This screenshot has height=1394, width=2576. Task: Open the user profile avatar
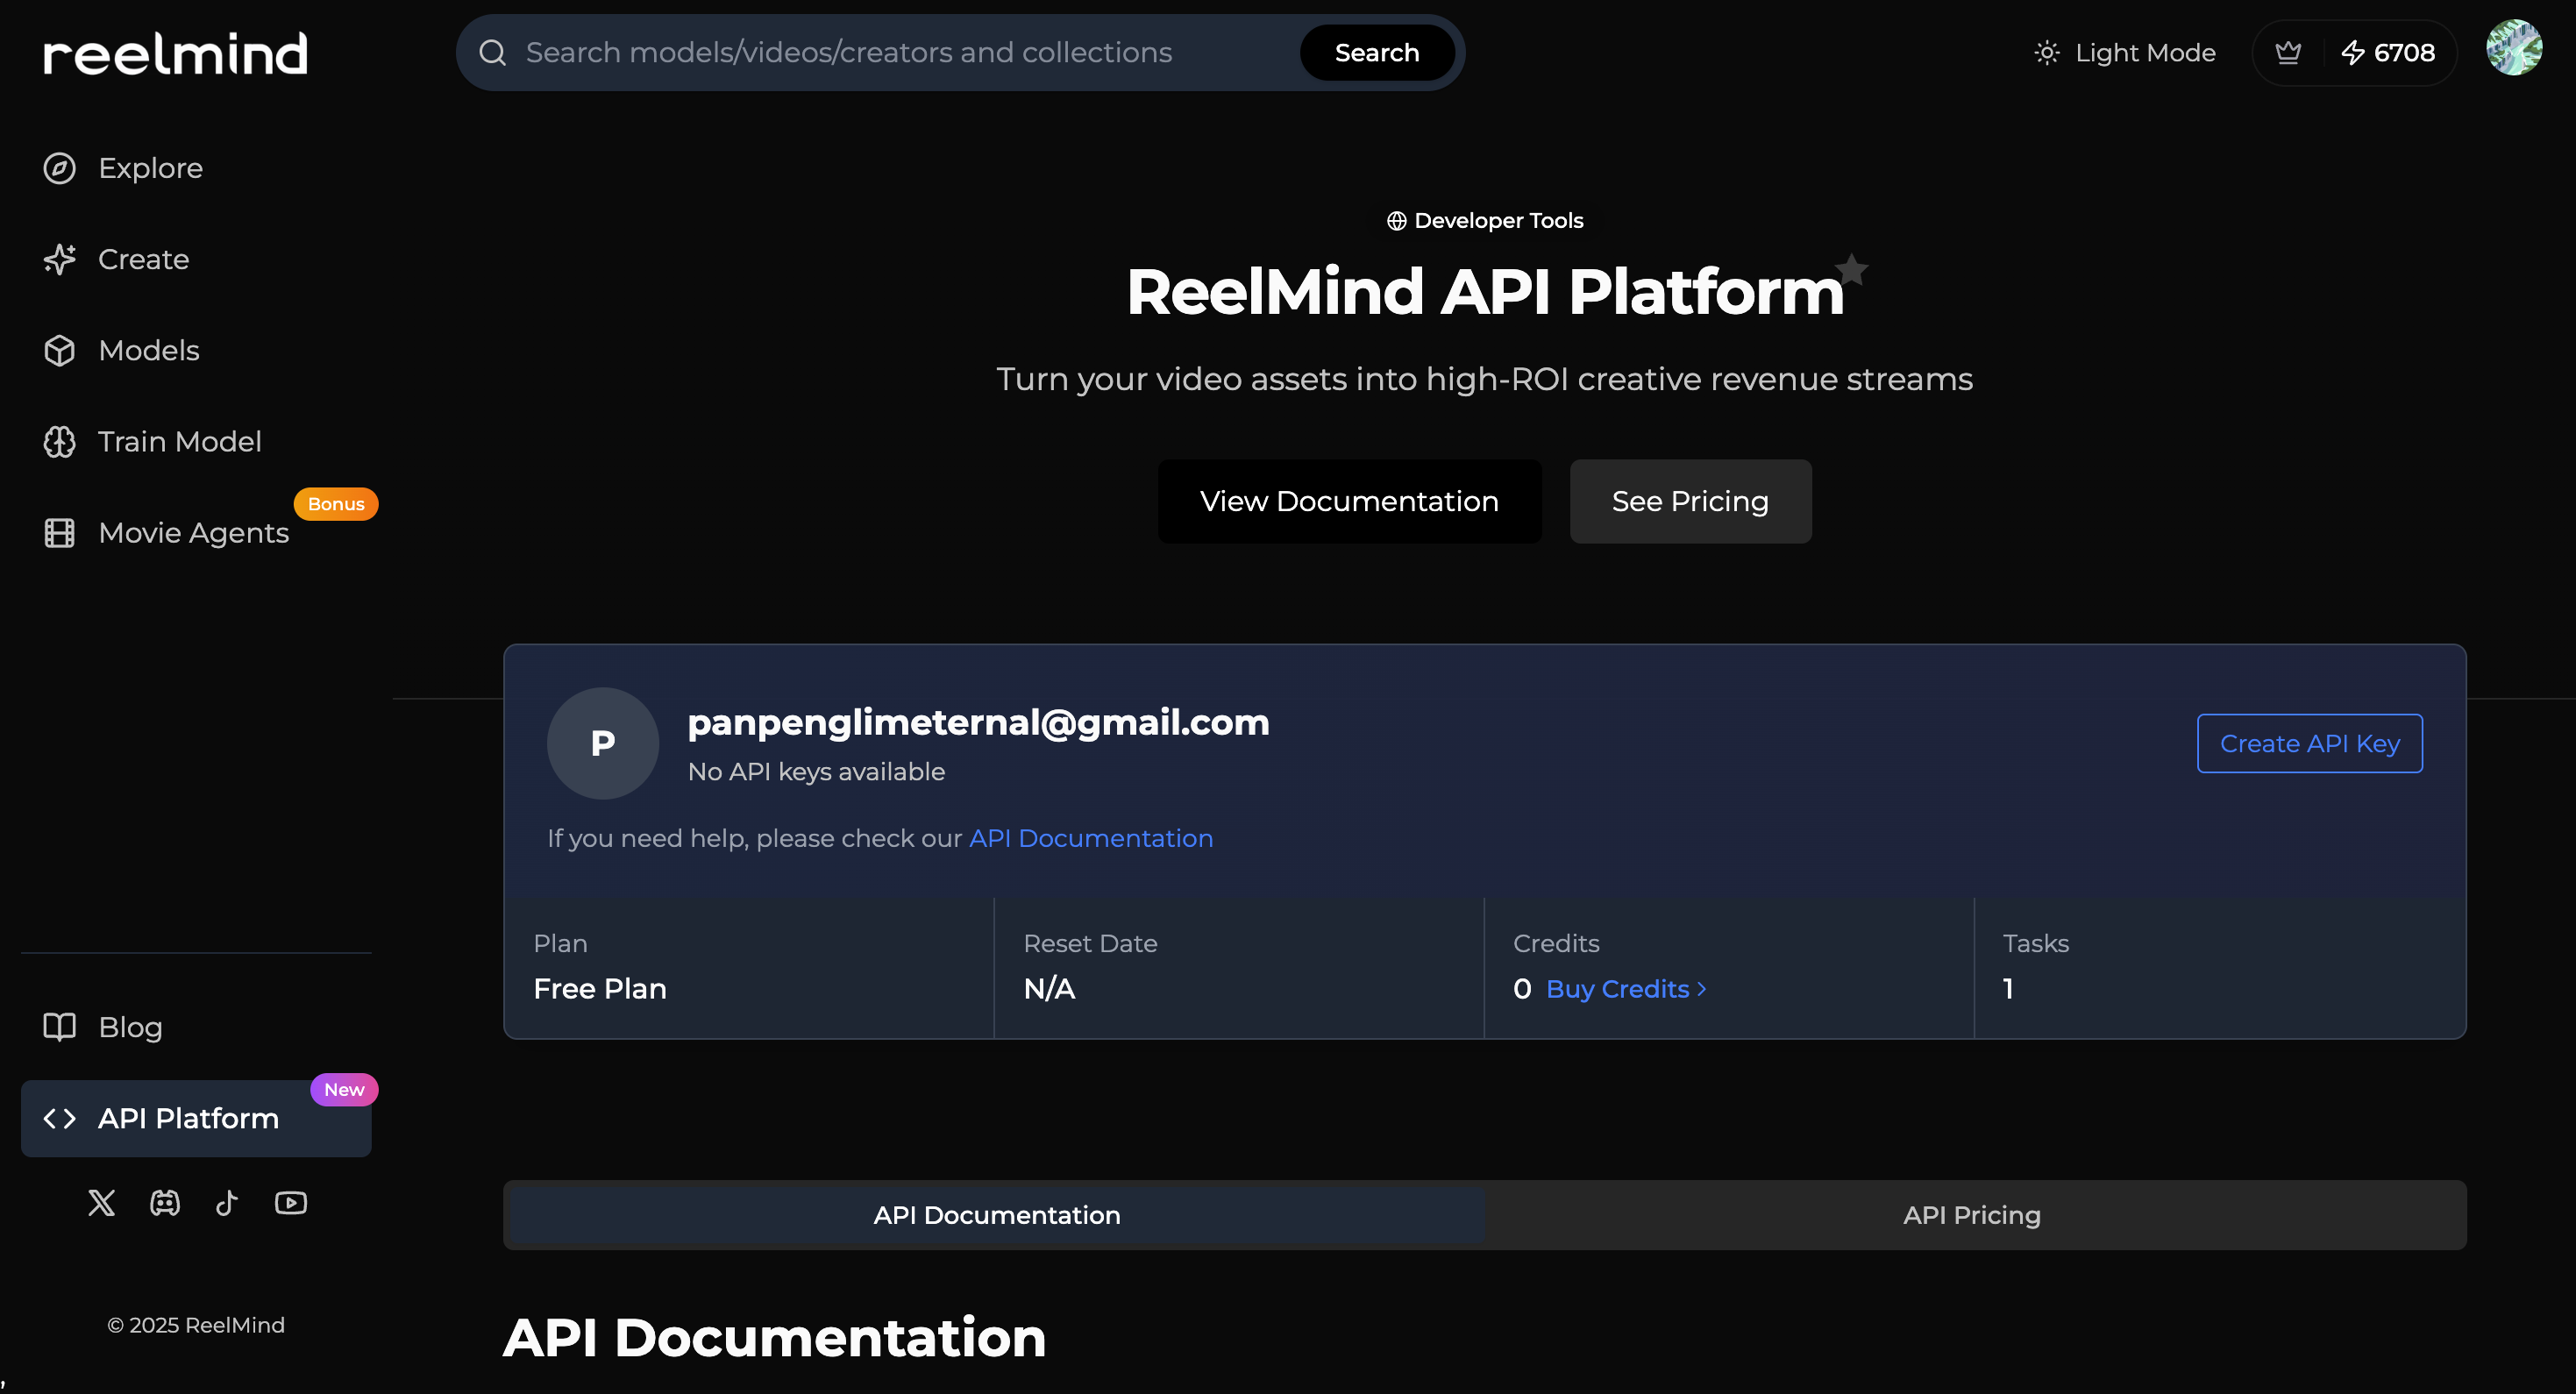[x=2514, y=48]
